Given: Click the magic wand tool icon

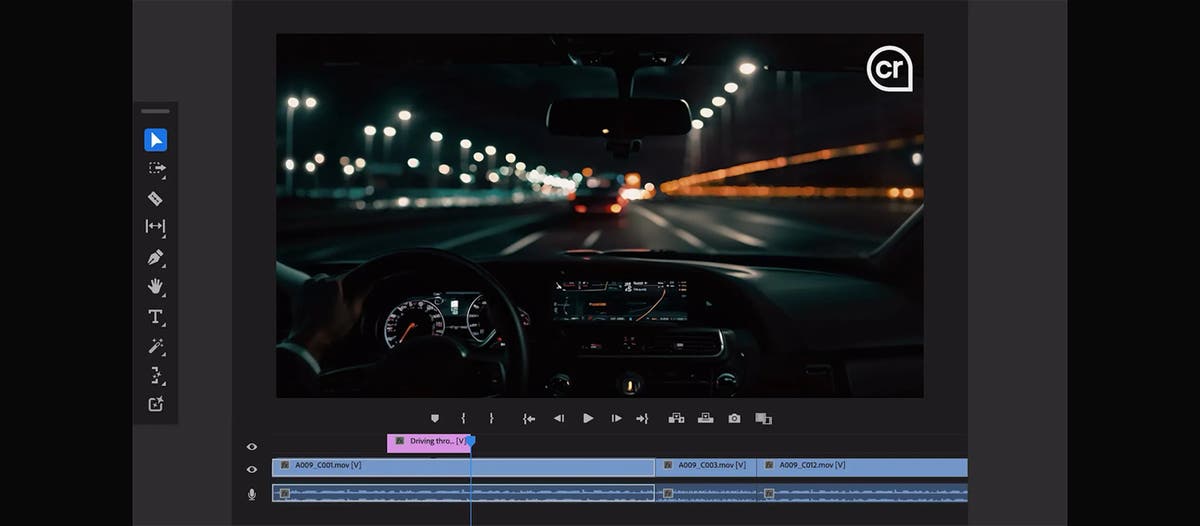Looking at the screenshot, I should 155,346.
